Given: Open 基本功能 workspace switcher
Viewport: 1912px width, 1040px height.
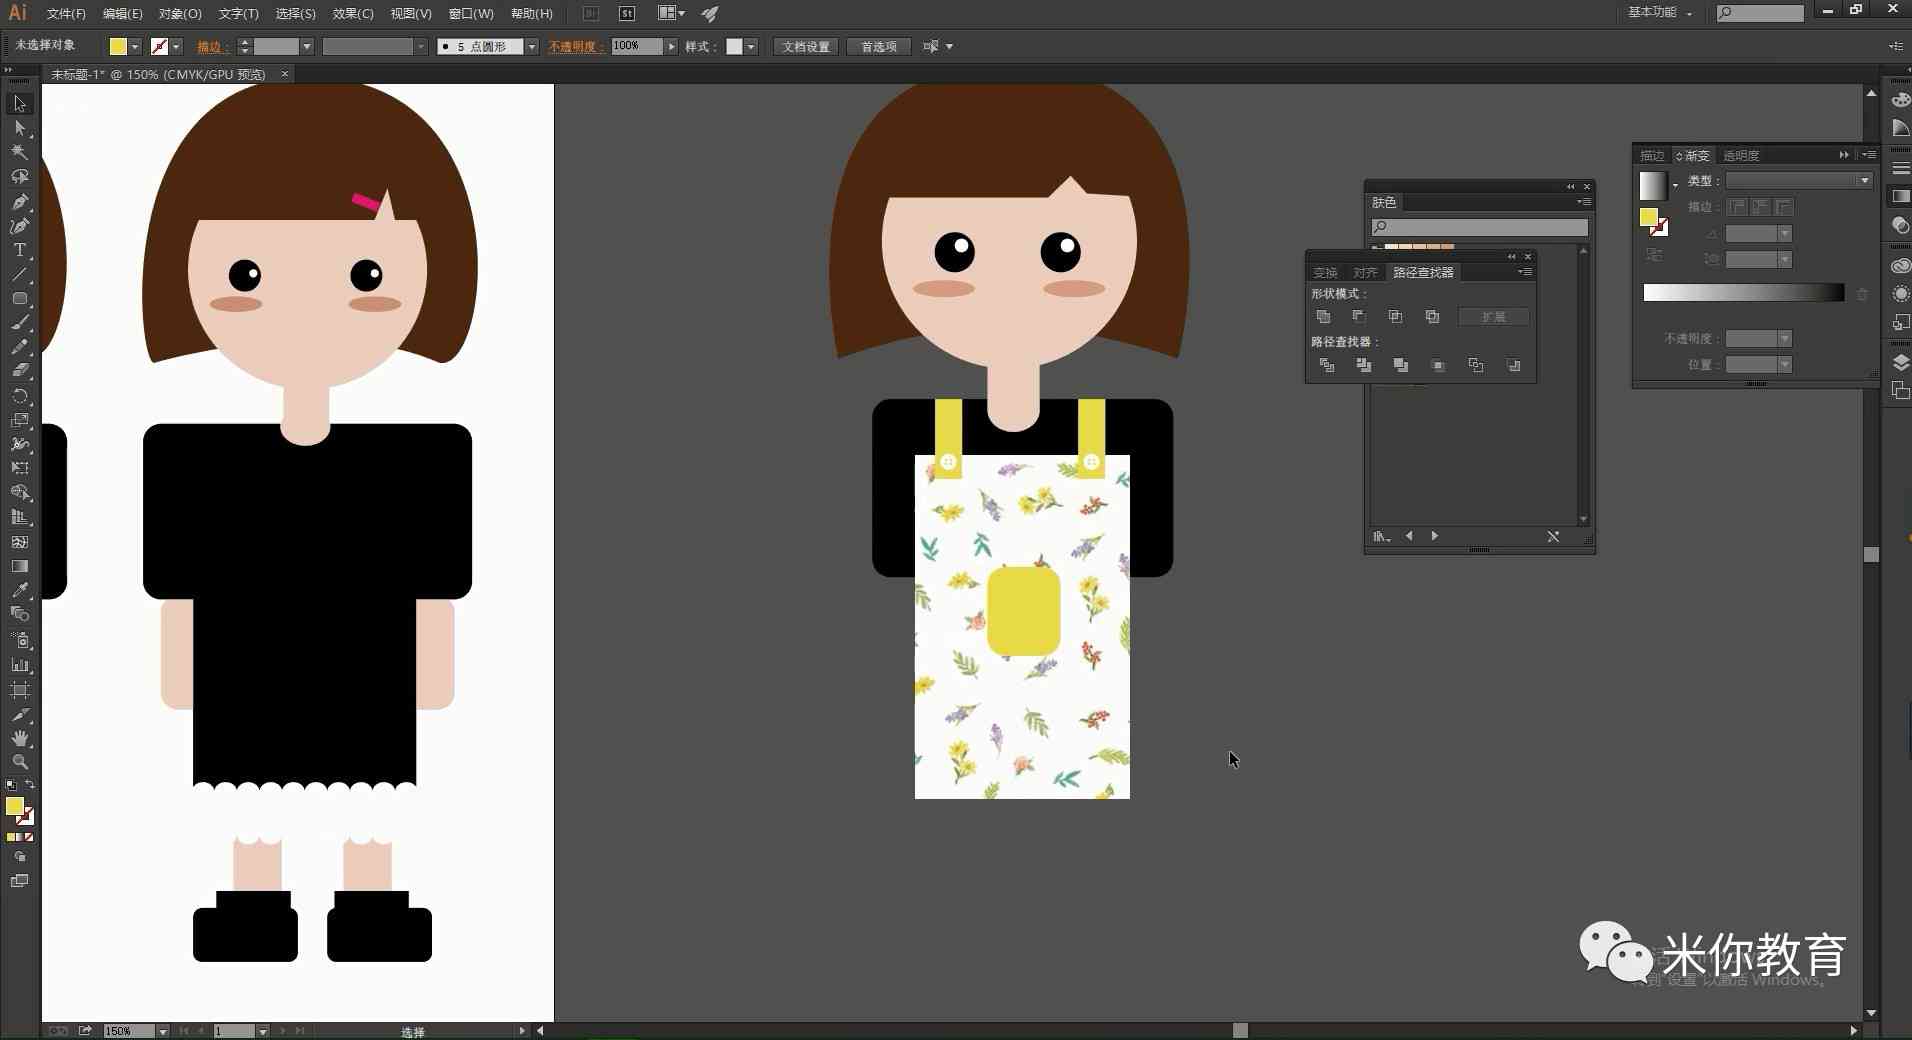Looking at the screenshot, I should tap(1660, 13).
